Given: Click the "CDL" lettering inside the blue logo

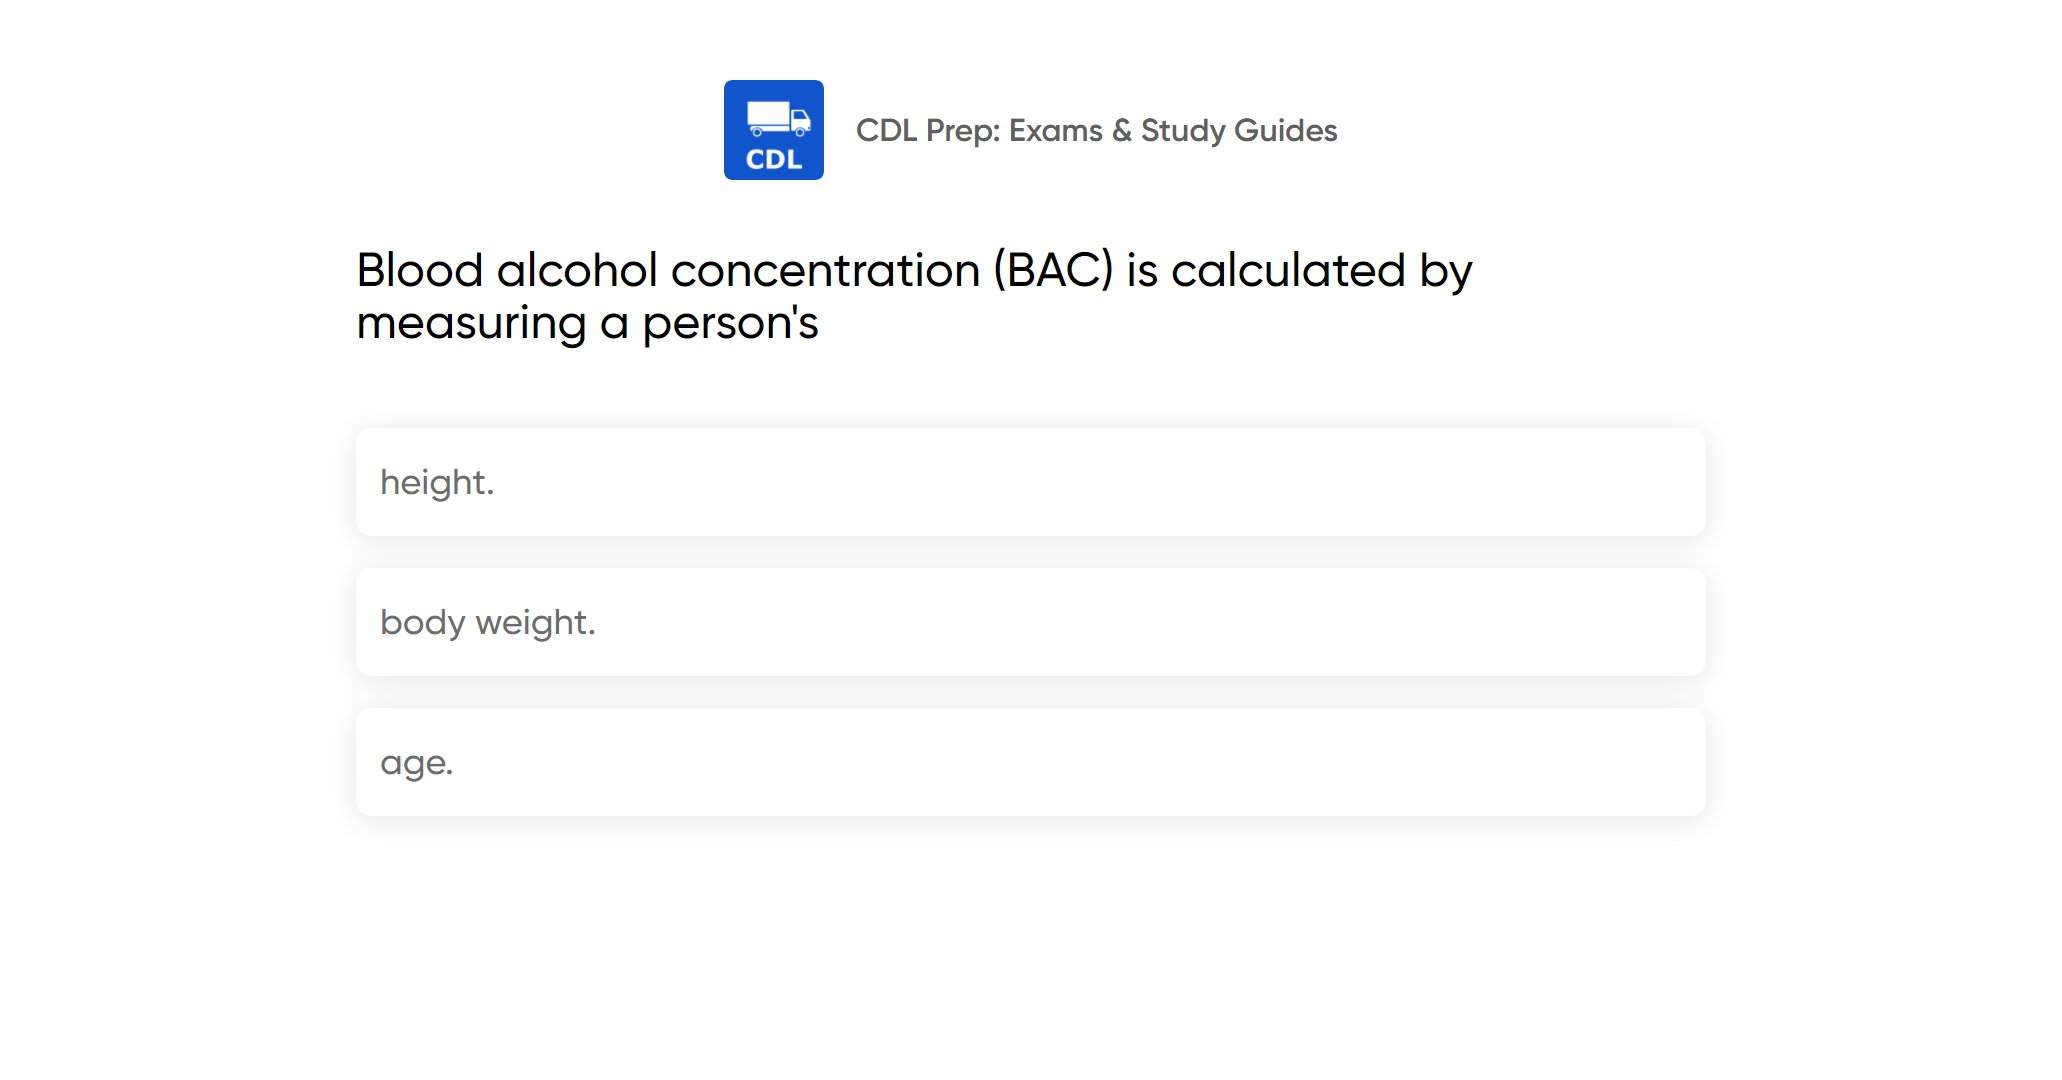Looking at the screenshot, I should (x=774, y=160).
